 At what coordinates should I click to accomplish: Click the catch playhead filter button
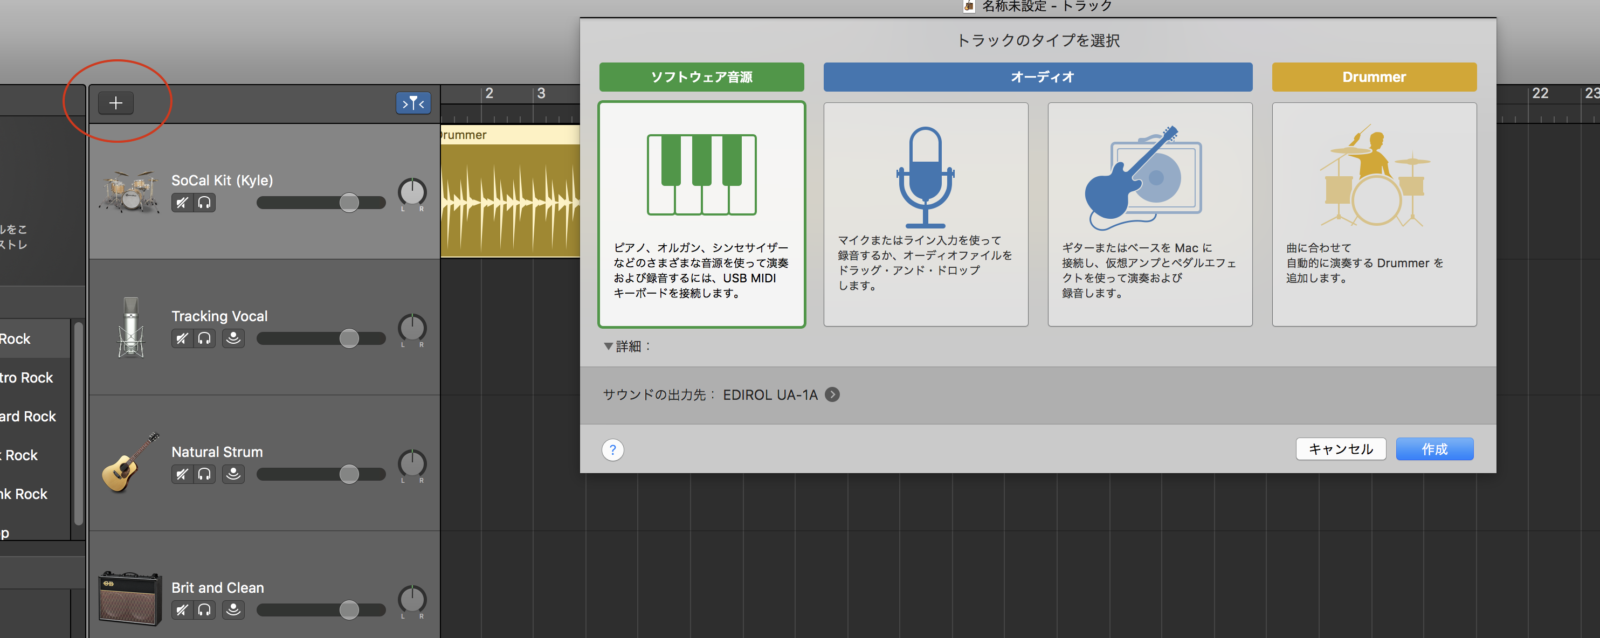coord(413,103)
